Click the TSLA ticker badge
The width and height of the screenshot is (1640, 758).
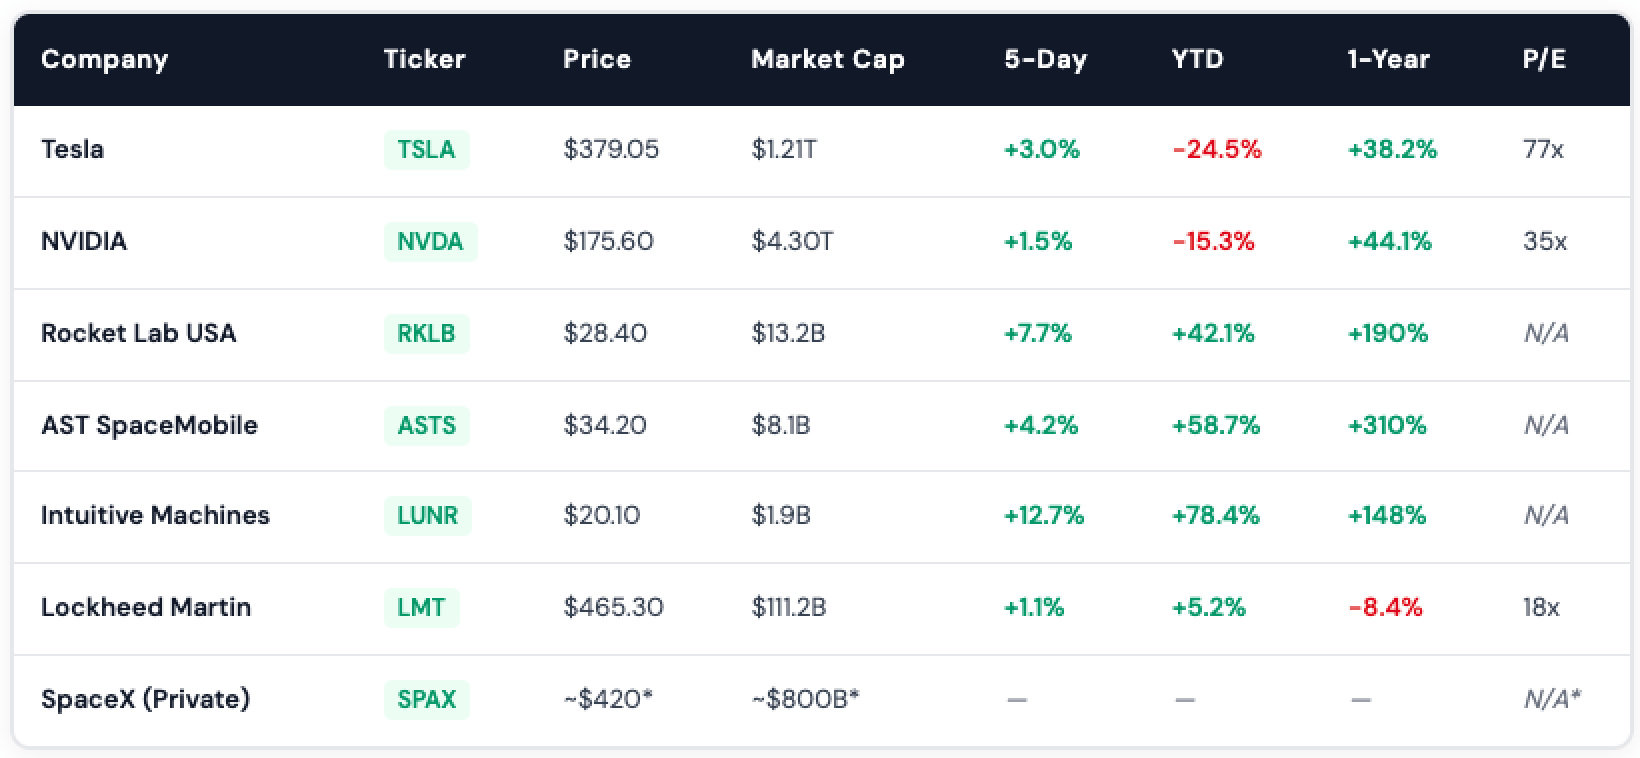pos(426,150)
